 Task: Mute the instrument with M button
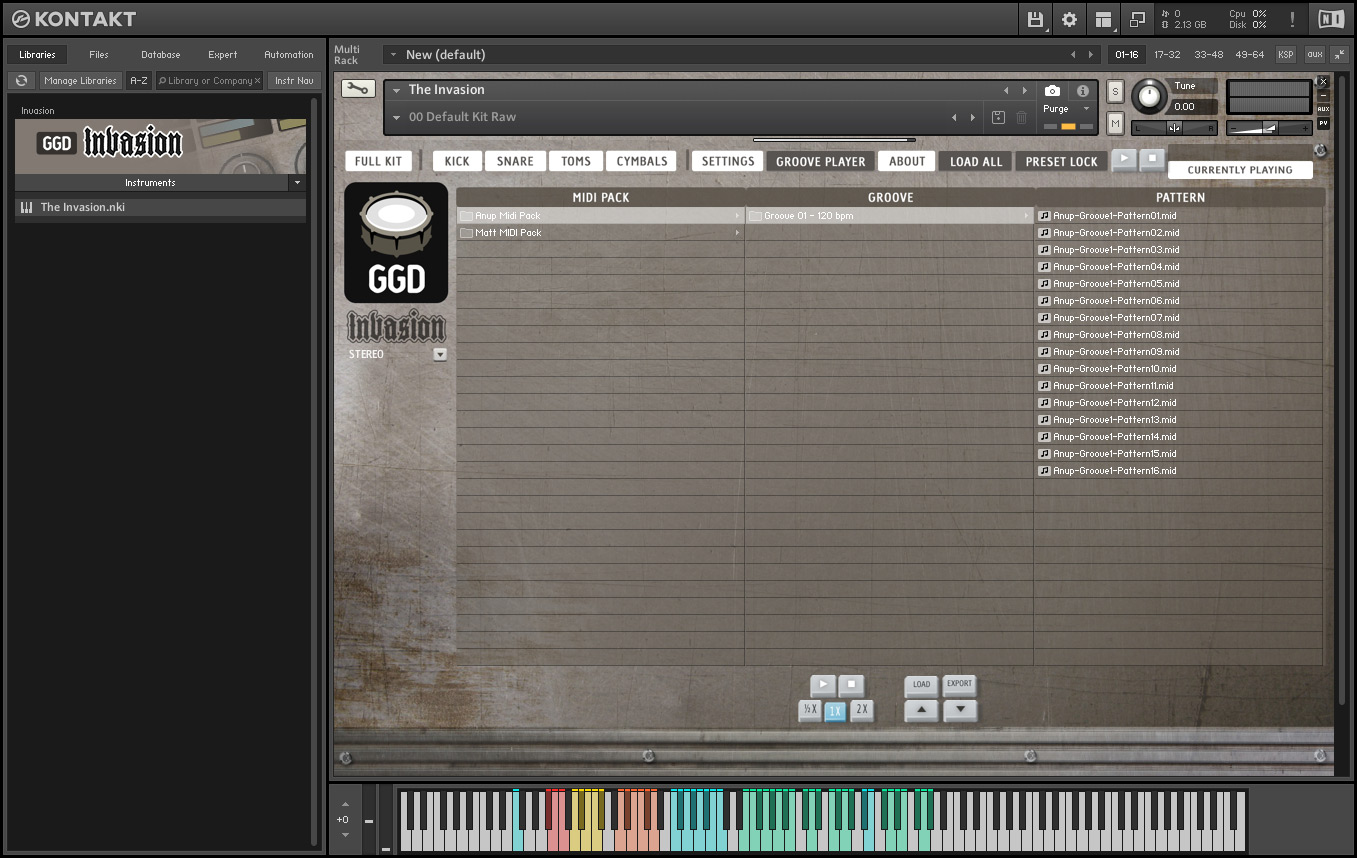(x=1116, y=123)
